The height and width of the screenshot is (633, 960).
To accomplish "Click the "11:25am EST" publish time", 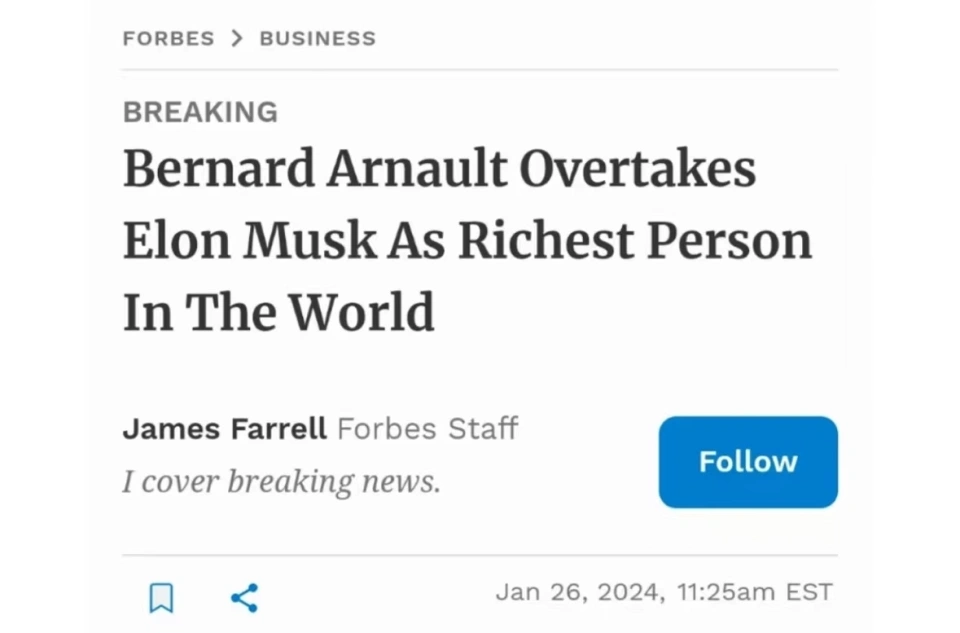I will tap(754, 591).
